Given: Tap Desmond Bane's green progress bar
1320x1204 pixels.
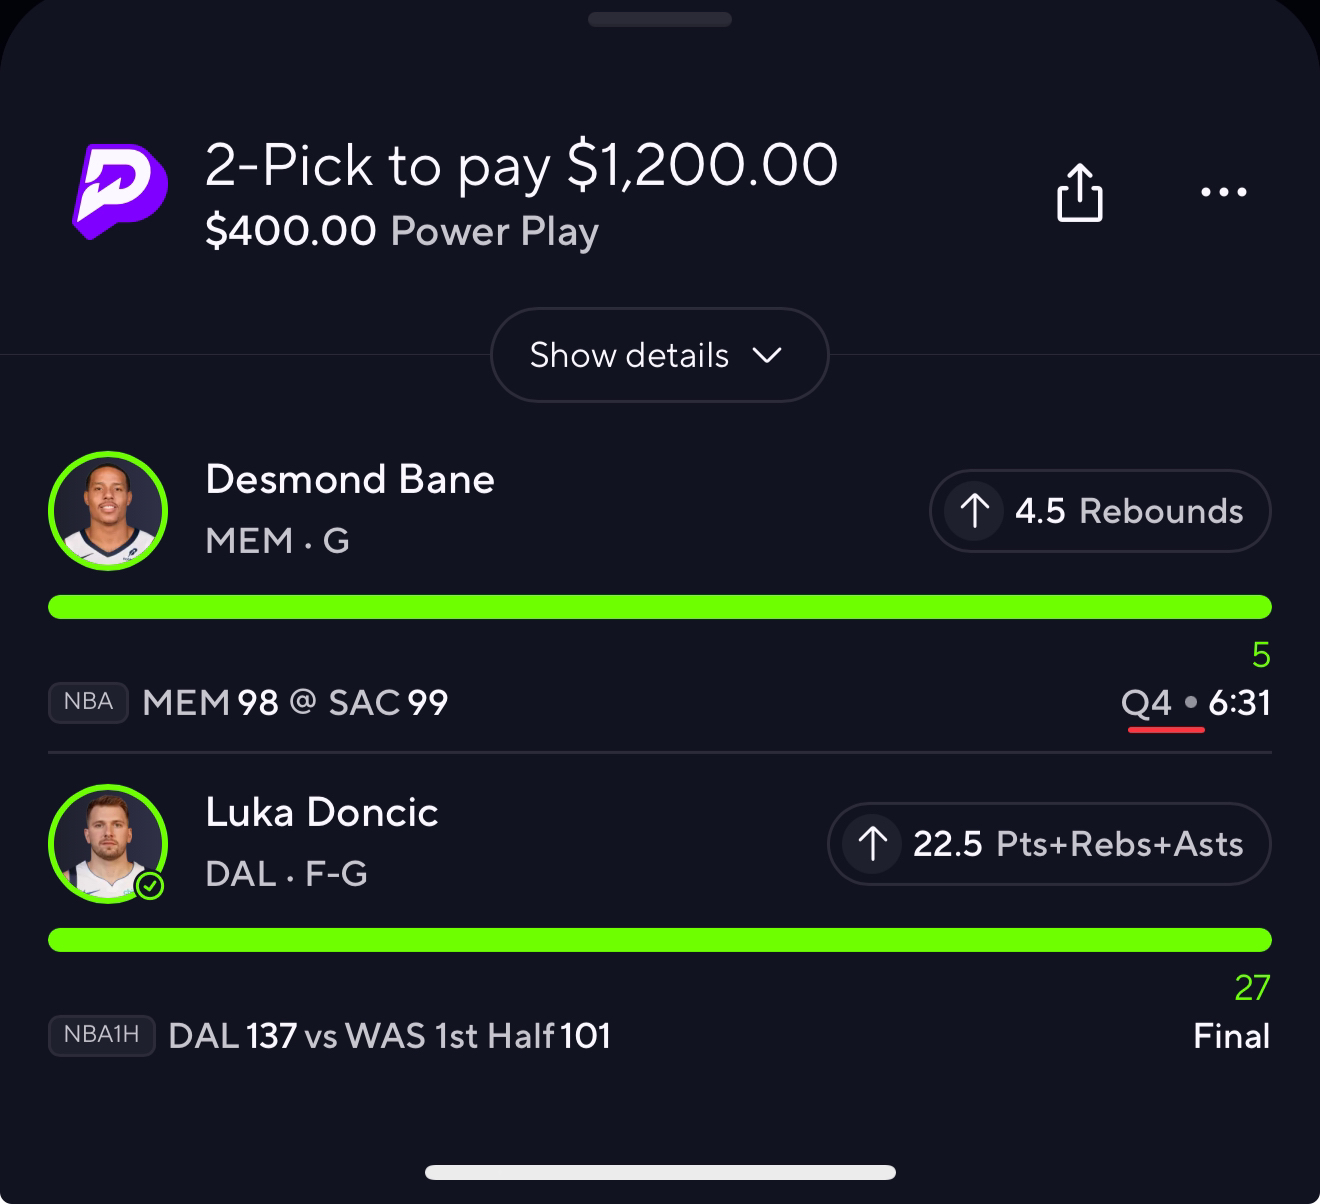Looking at the screenshot, I should click(x=660, y=607).
